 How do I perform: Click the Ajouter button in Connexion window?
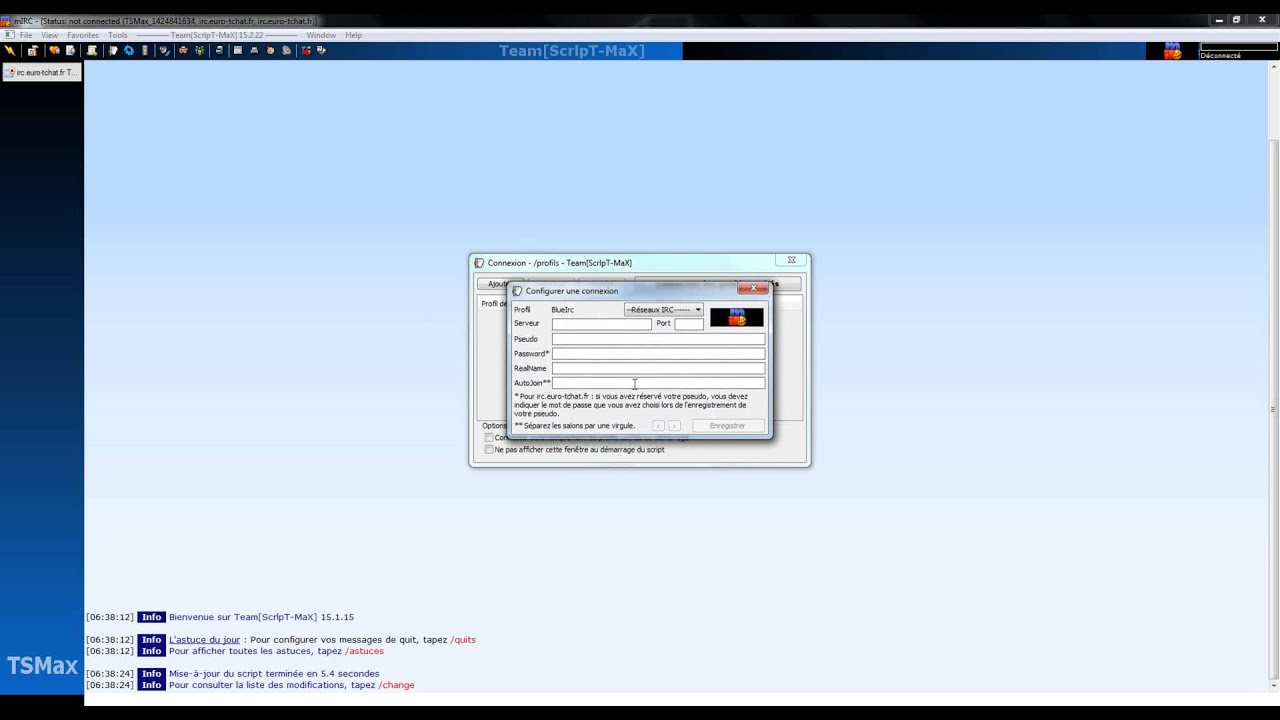494,284
